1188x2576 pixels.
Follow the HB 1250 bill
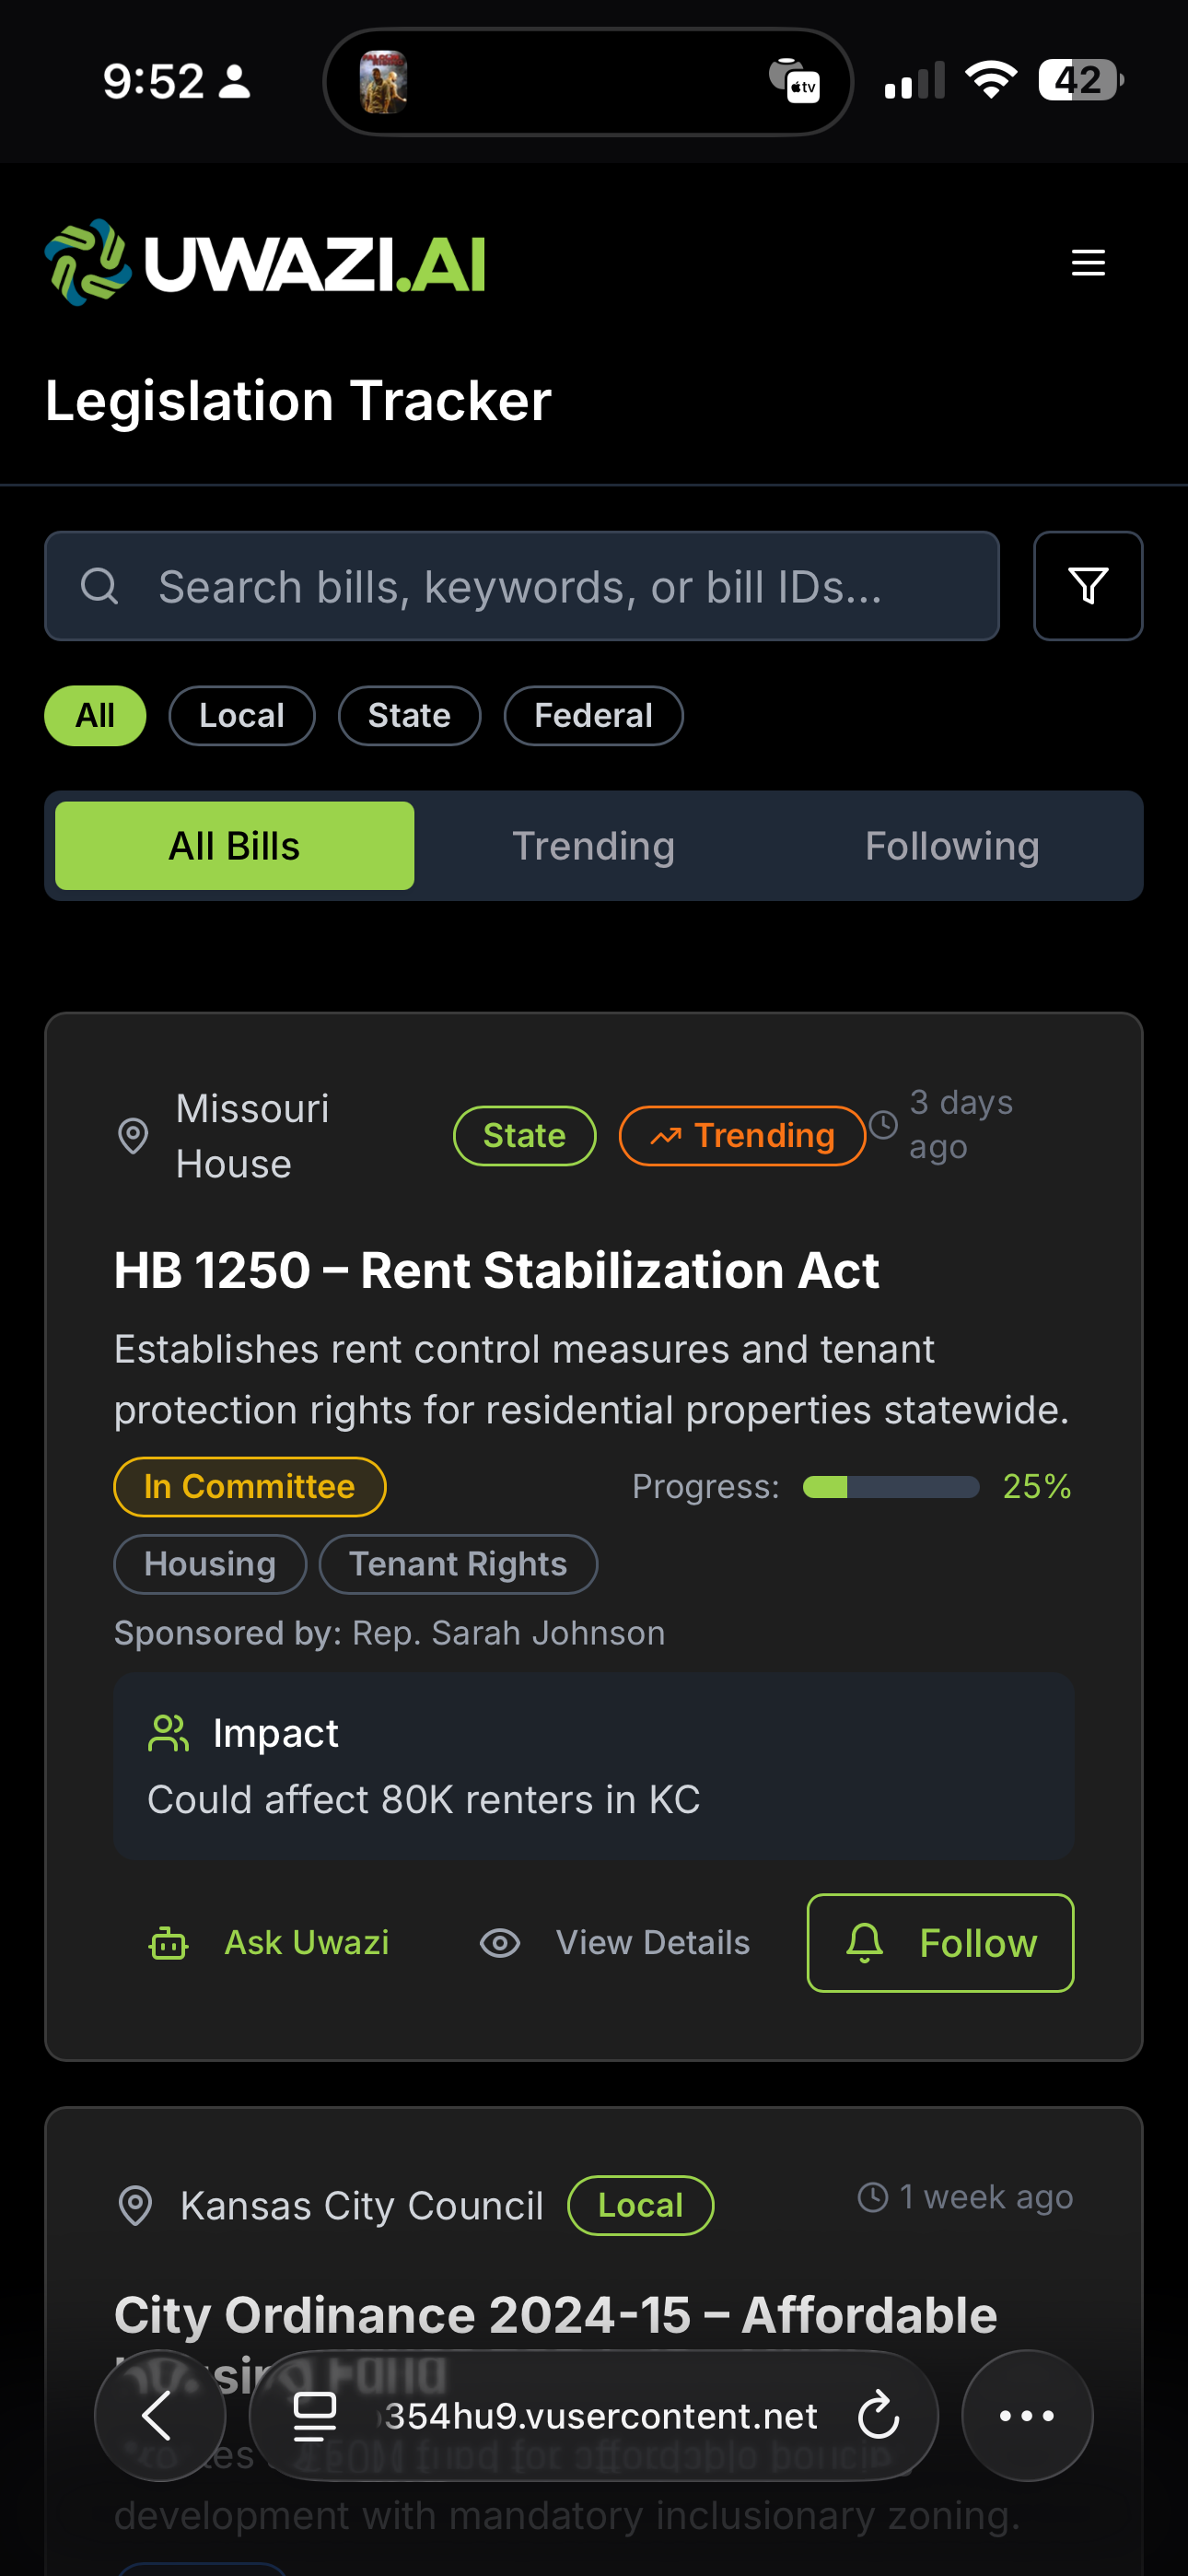coord(940,1943)
